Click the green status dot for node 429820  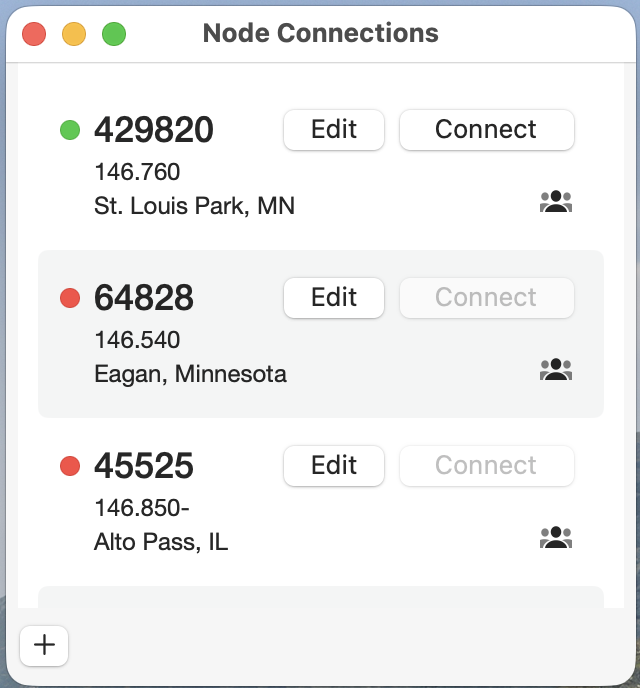(x=70, y=130)
